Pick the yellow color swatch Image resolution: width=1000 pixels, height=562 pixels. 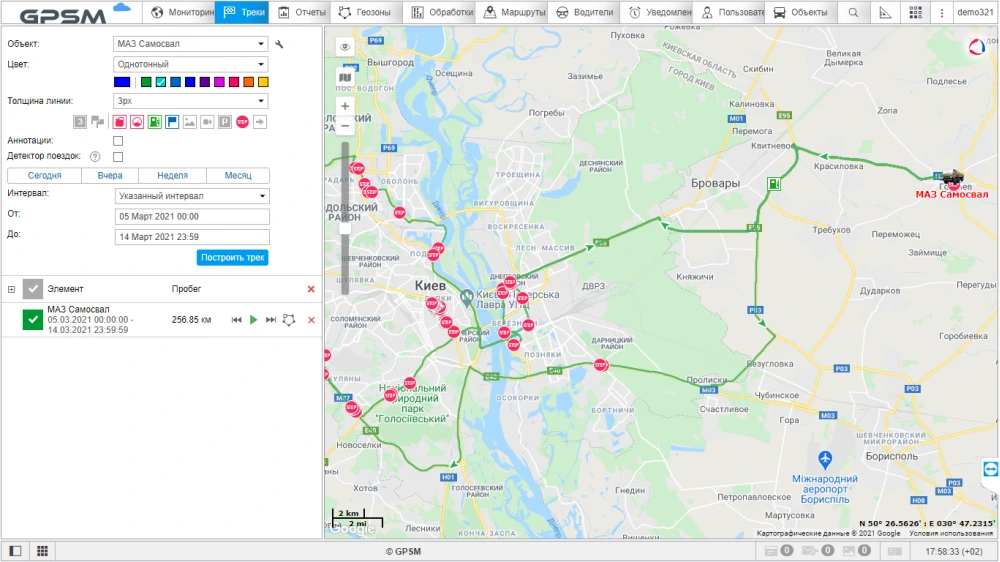263,82
